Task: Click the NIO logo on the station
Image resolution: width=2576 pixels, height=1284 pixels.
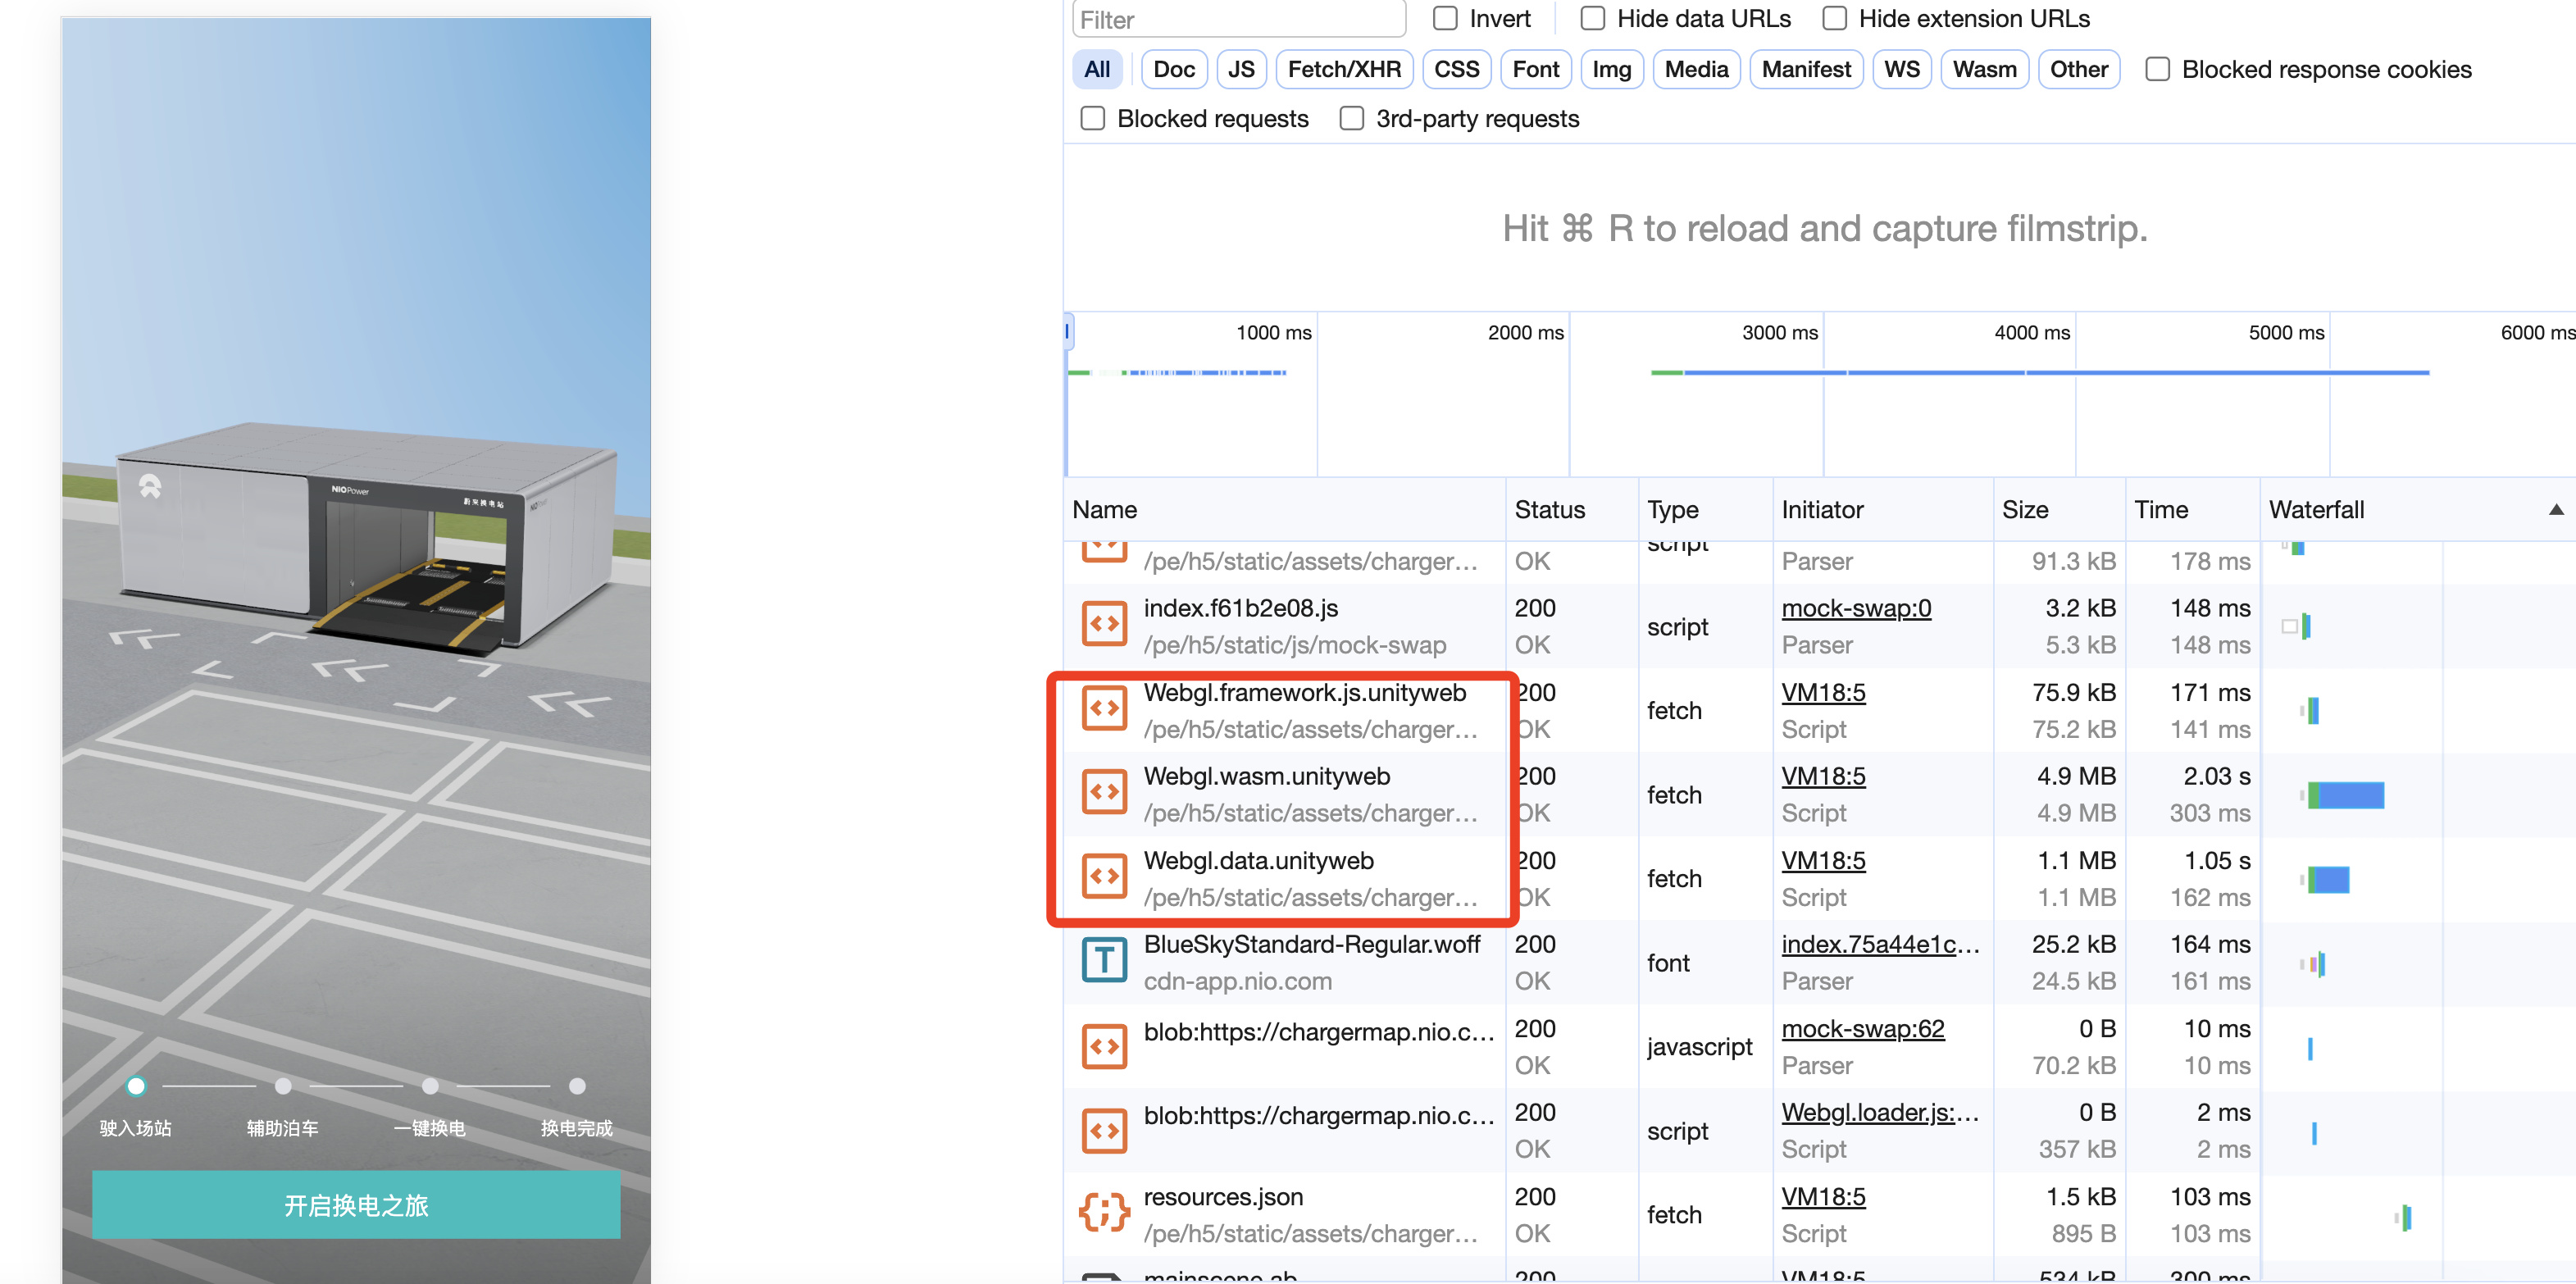Action: click(150, 486)
